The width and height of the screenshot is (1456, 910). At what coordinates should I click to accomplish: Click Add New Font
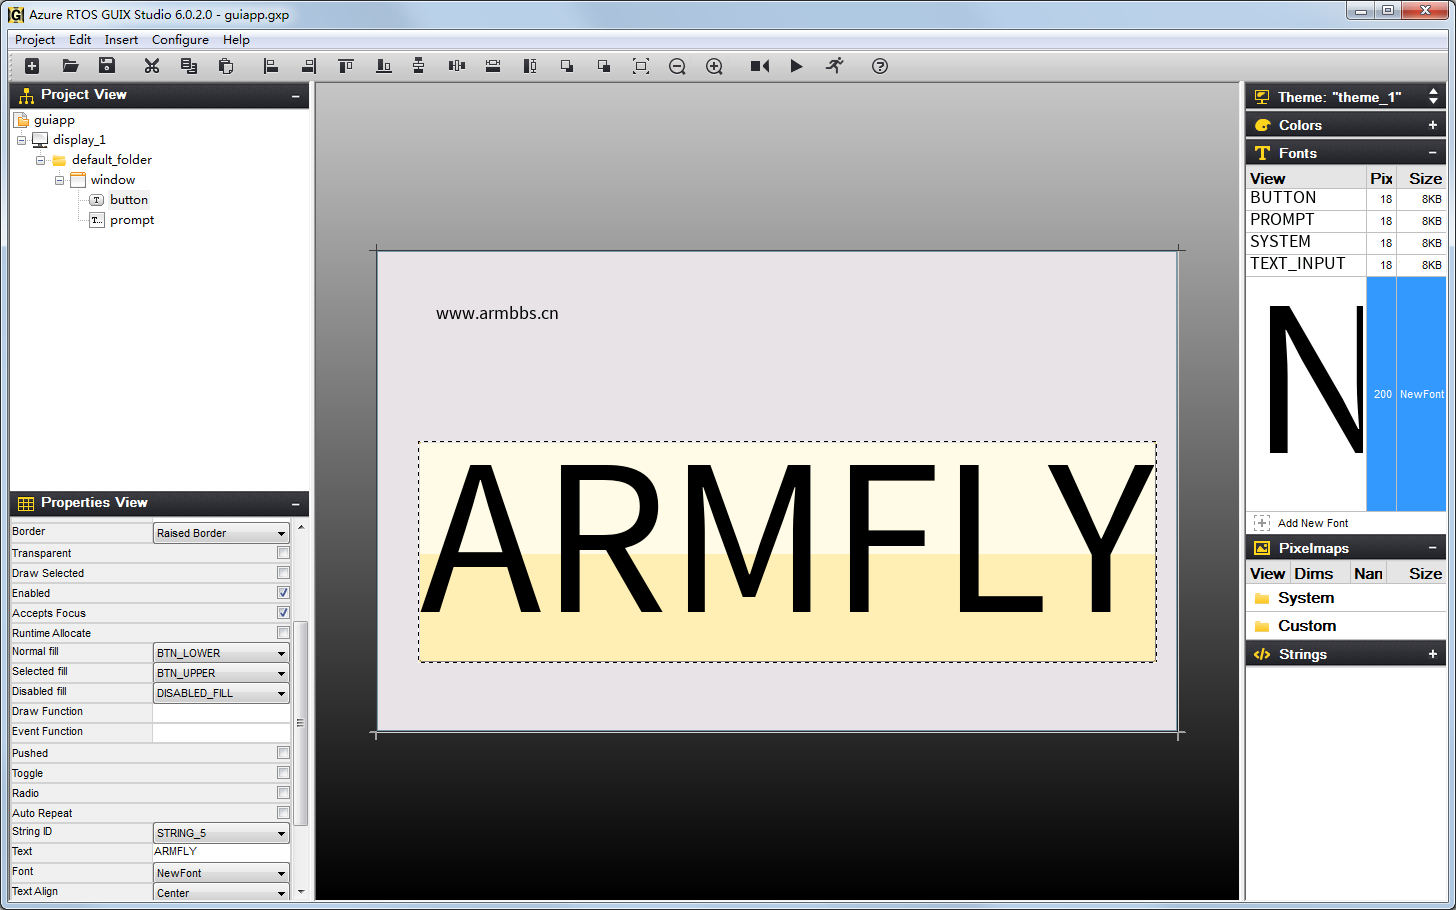[x=1312, y=523]
